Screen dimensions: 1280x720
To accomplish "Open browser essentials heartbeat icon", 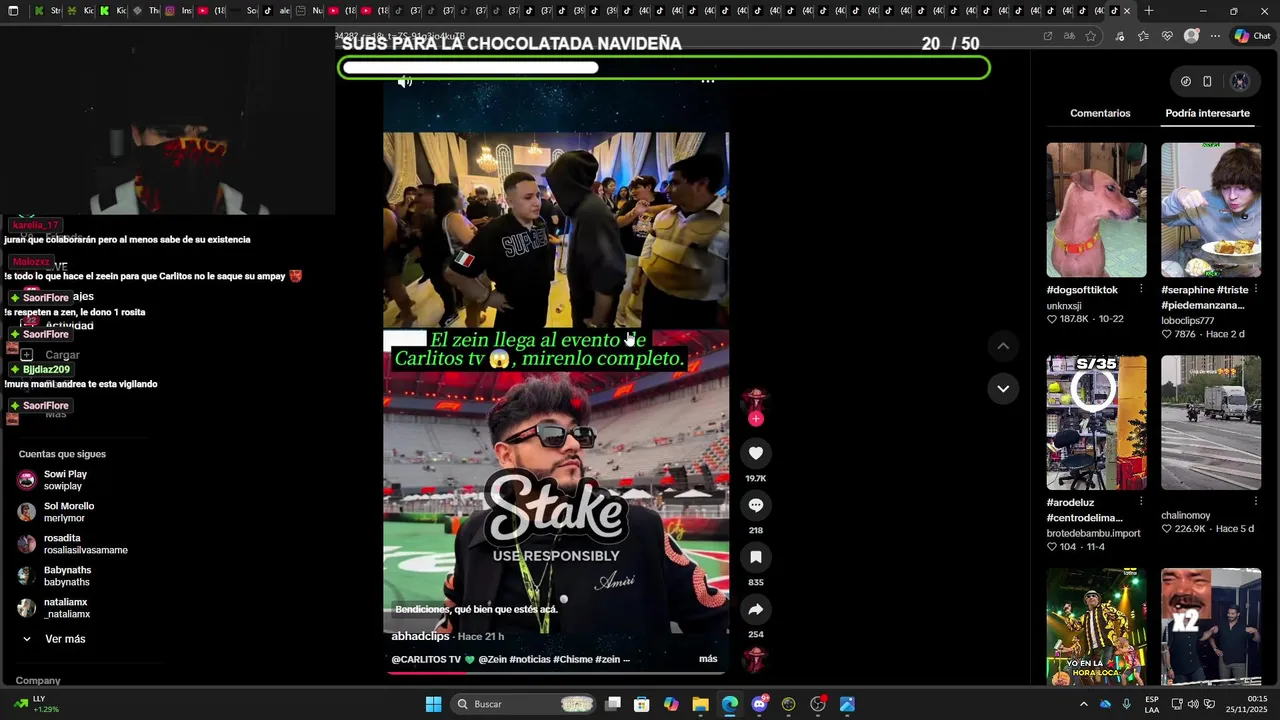I will pyautogui.click(x=1167, y=36).
